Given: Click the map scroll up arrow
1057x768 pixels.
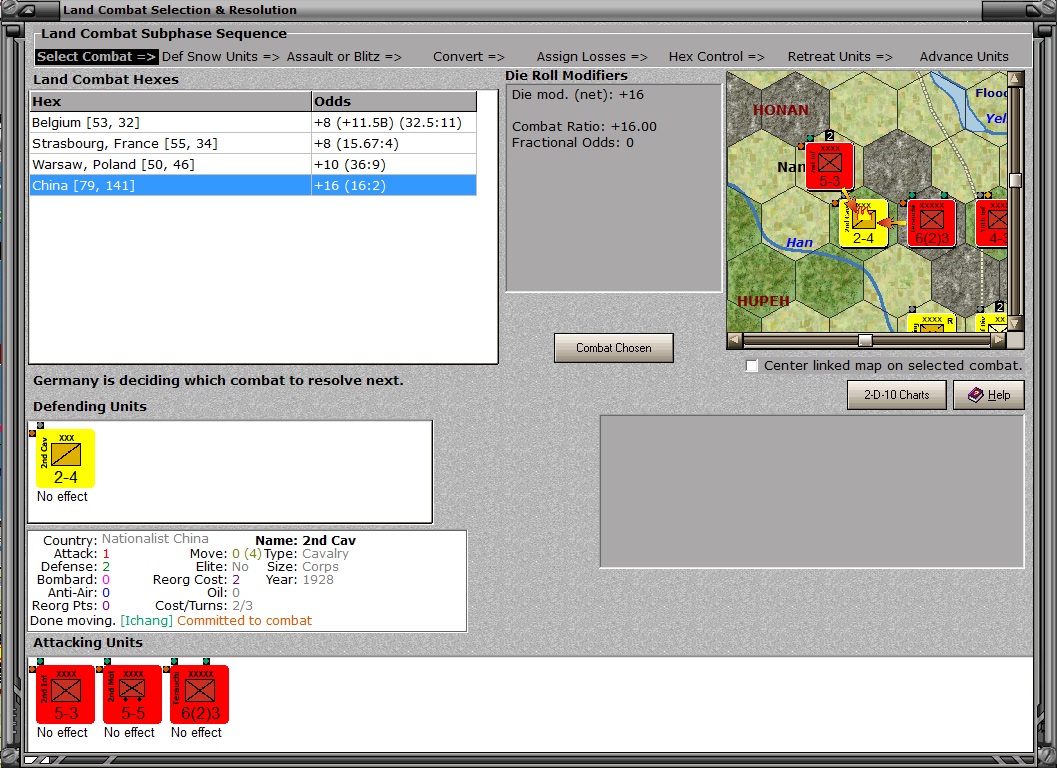Looking at the screenshot, I should pyautogui.click(x=1015, y=79).
